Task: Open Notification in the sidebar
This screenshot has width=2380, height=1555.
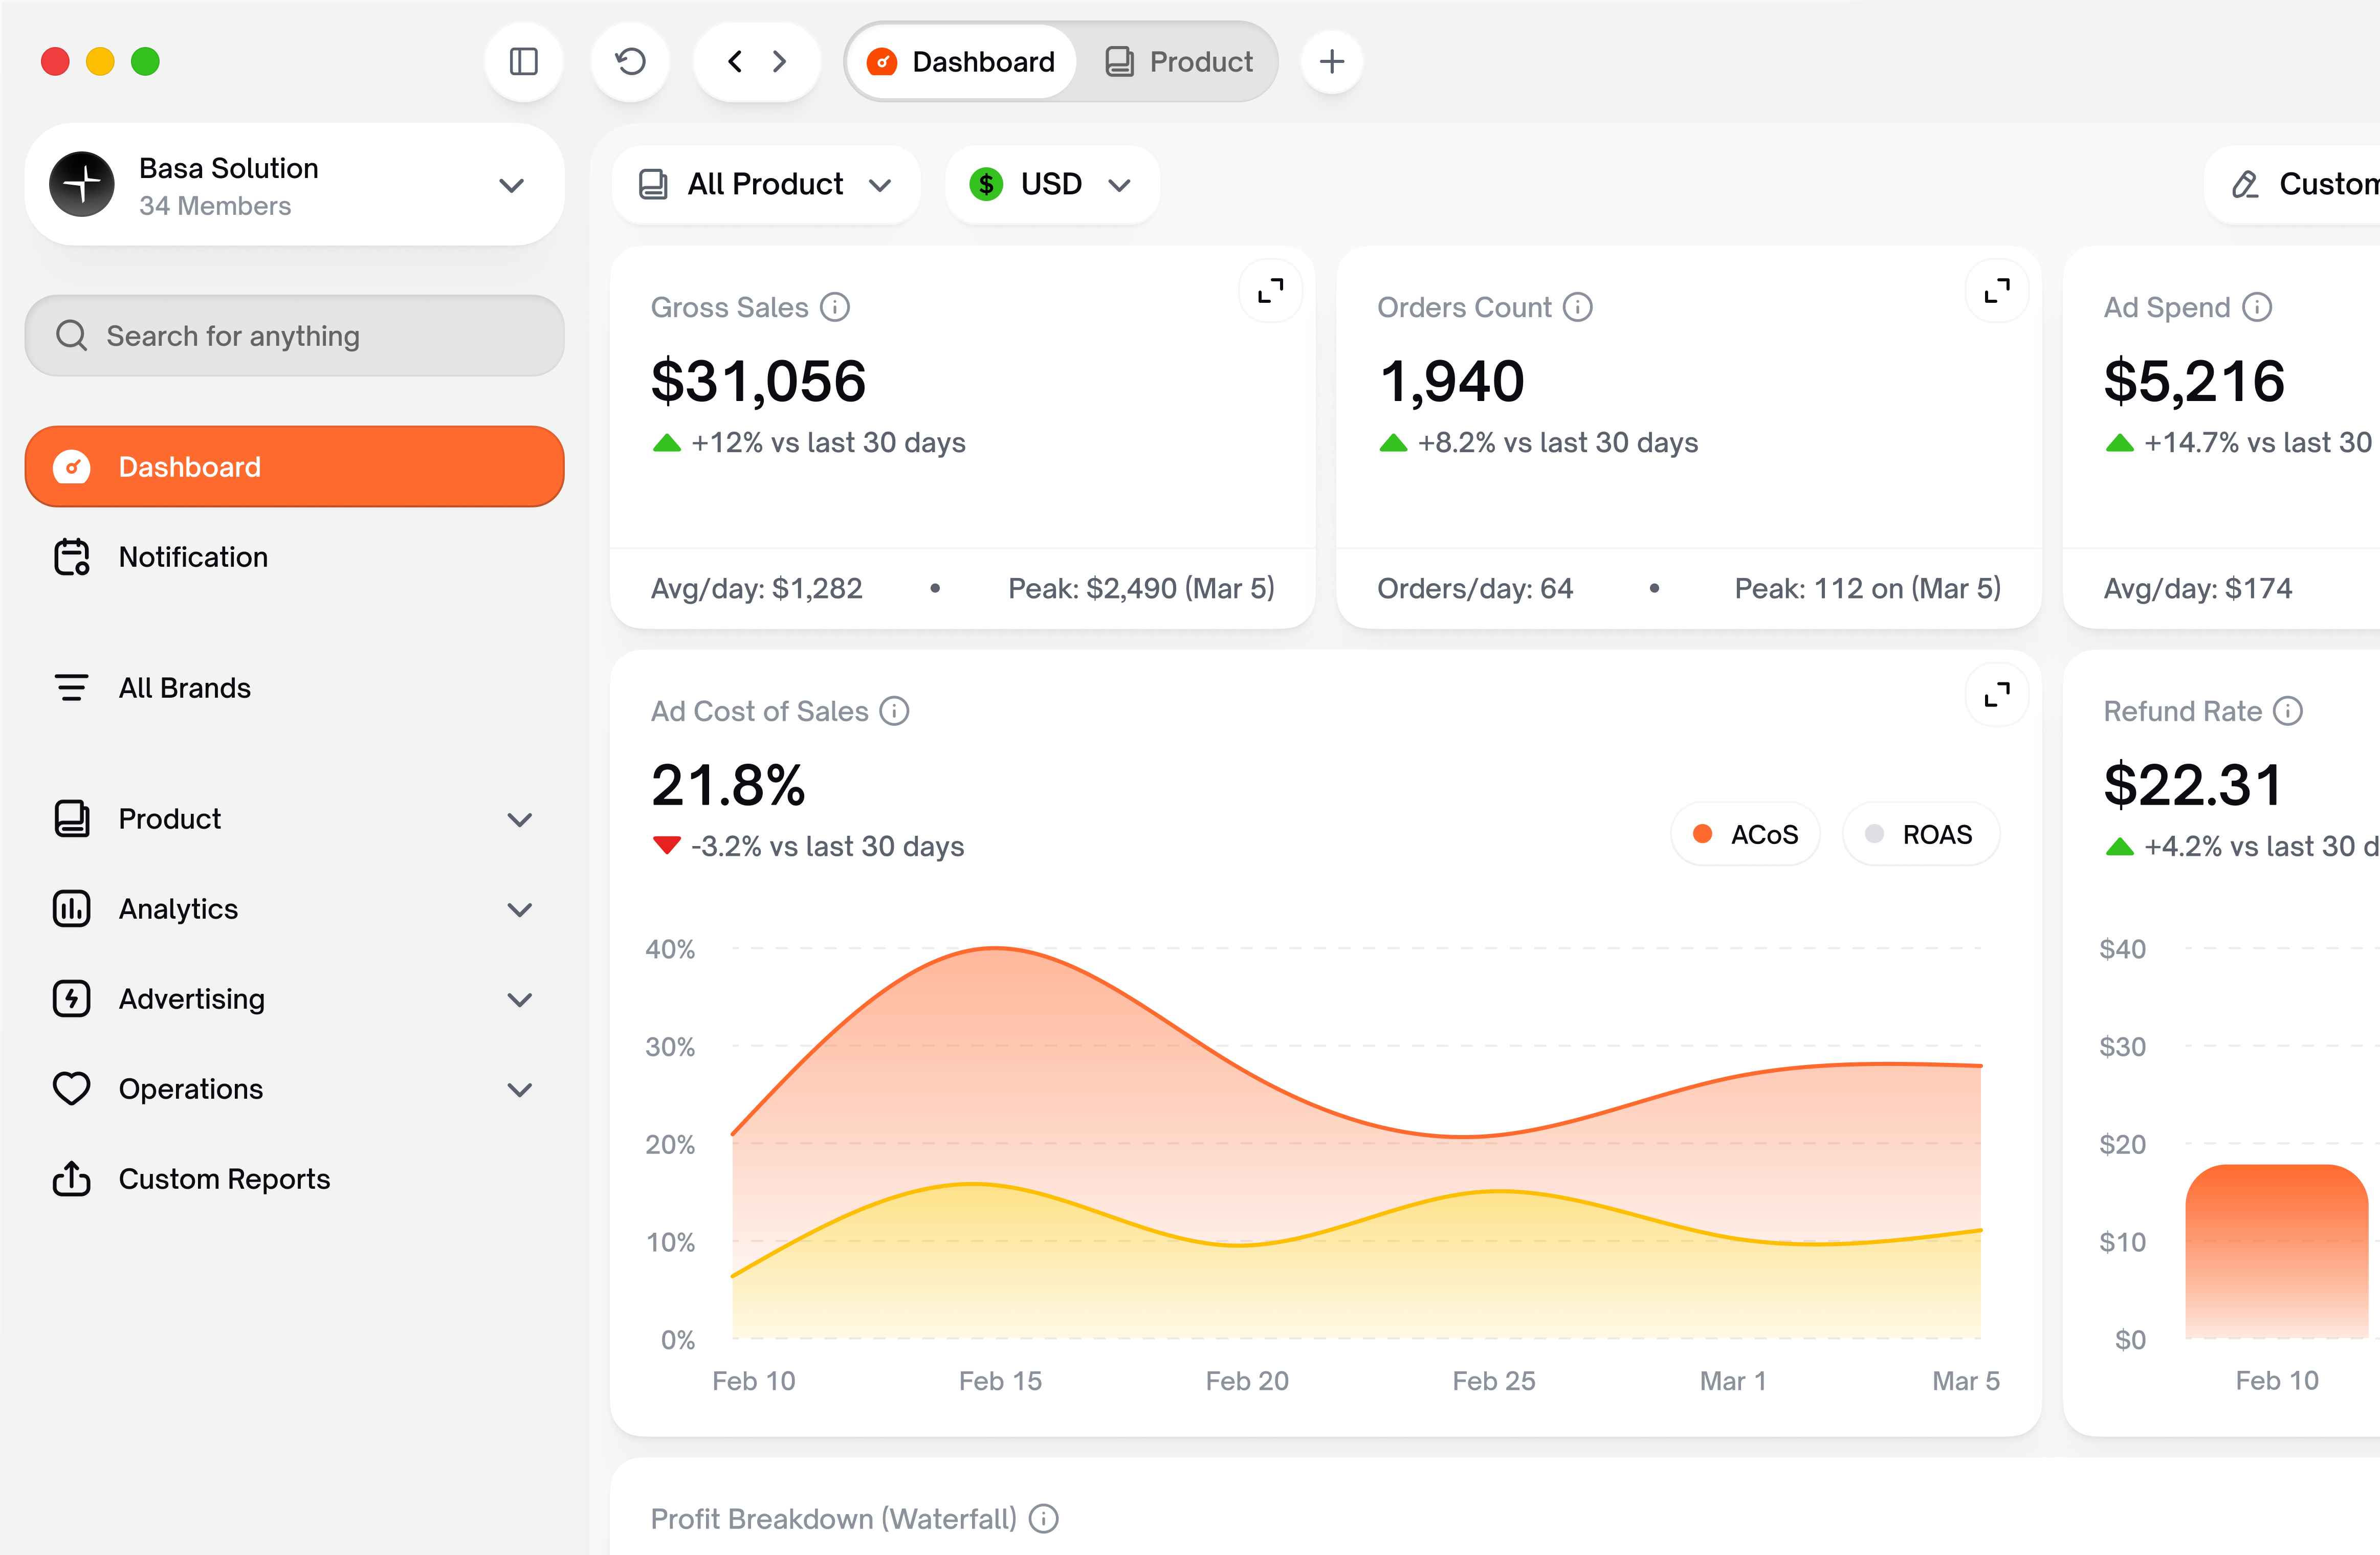Action: (x=294, y=557)
